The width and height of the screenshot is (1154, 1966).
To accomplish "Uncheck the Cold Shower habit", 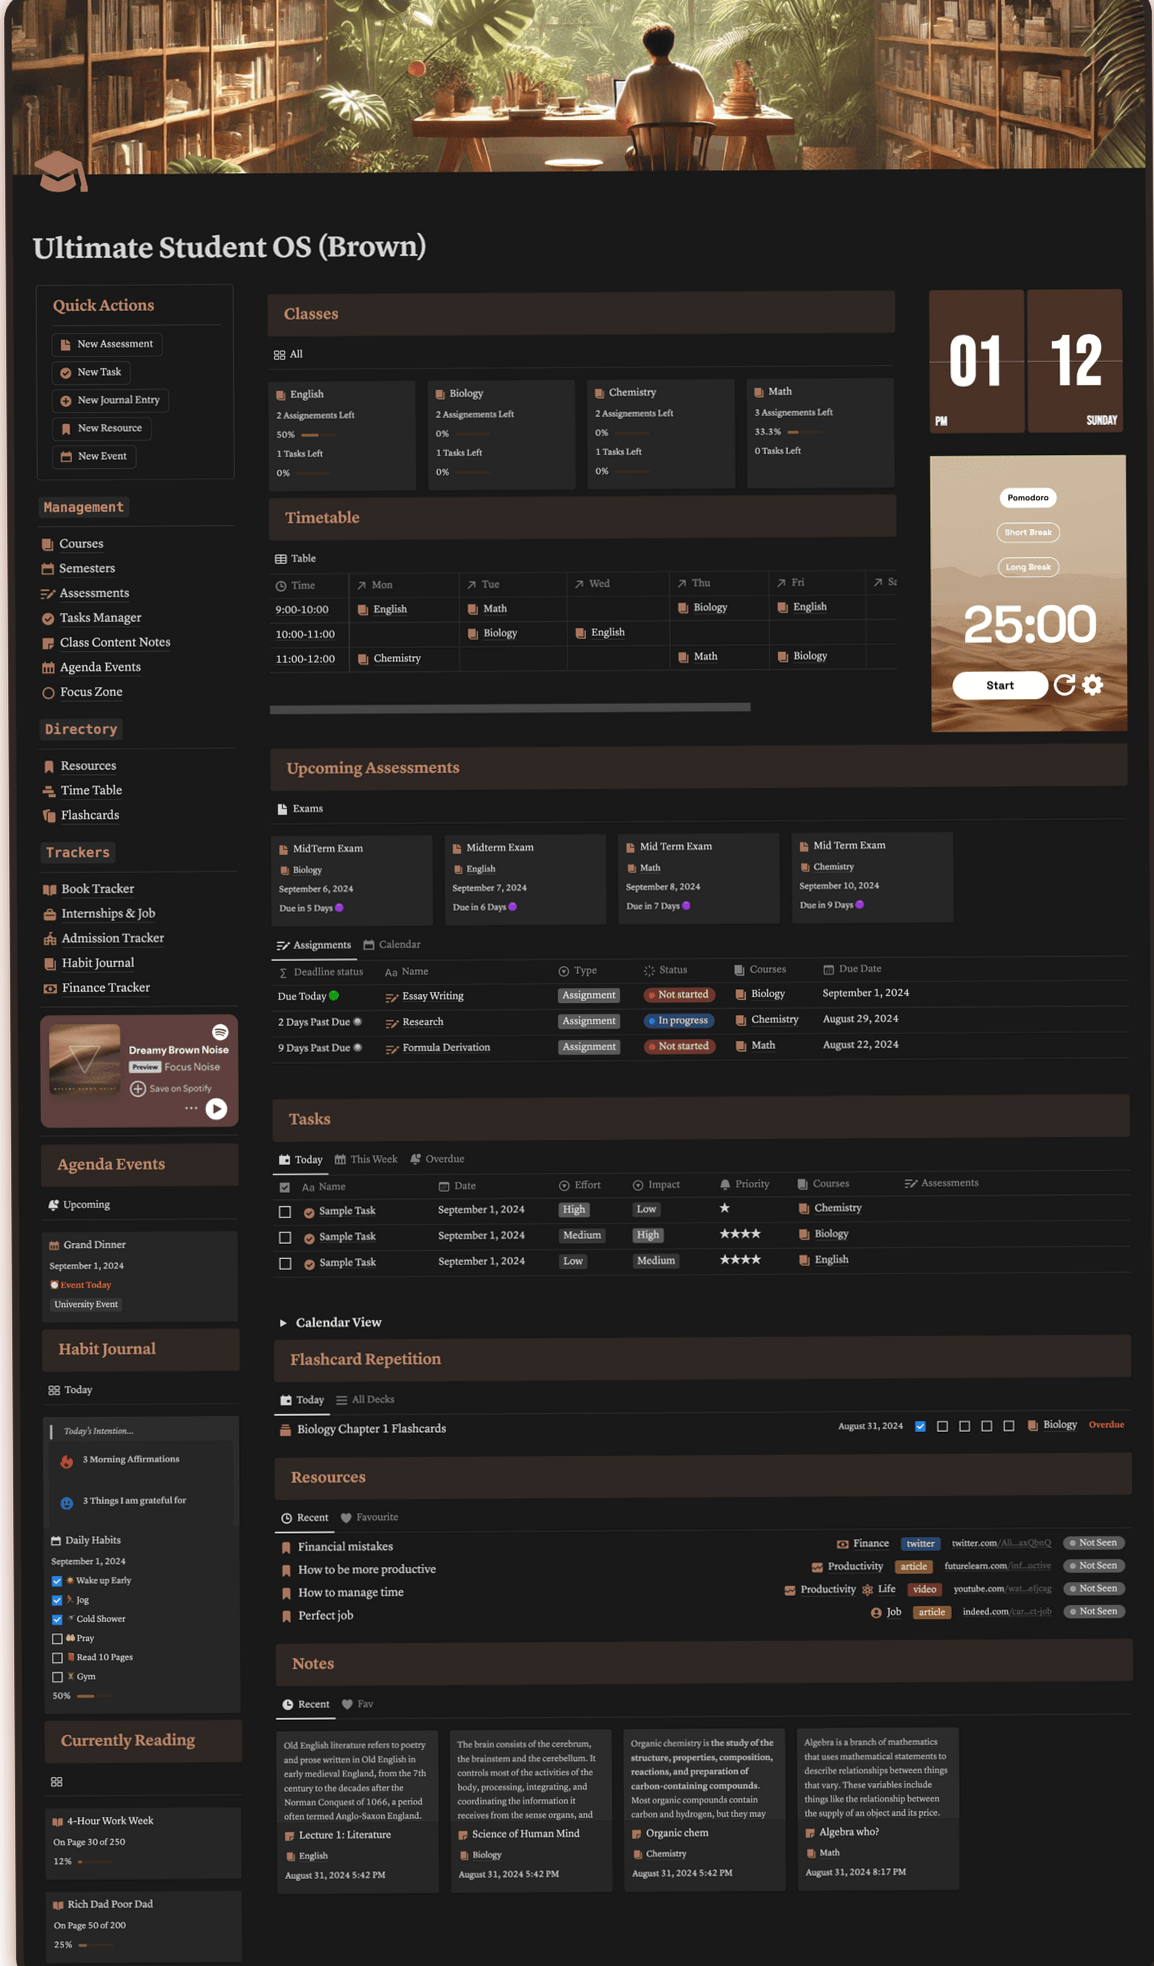I will click(x=57, y=1619).
